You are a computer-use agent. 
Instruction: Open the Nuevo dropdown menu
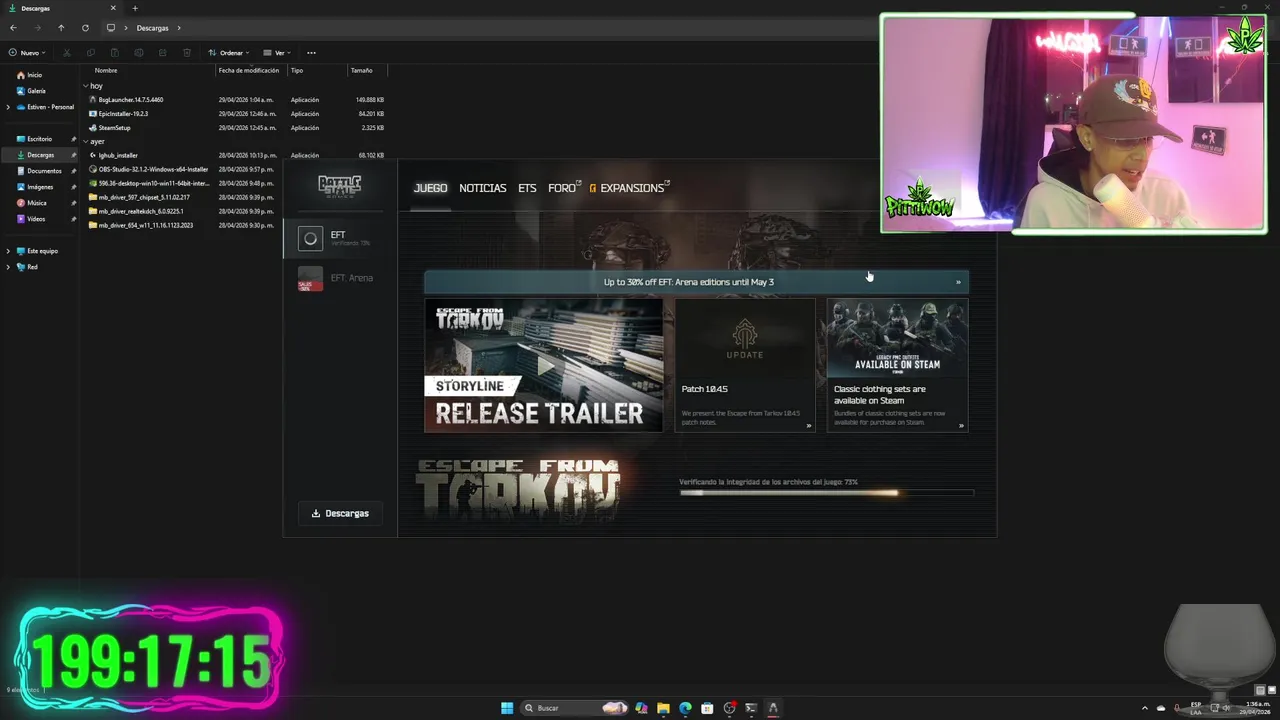click(25, 53)
